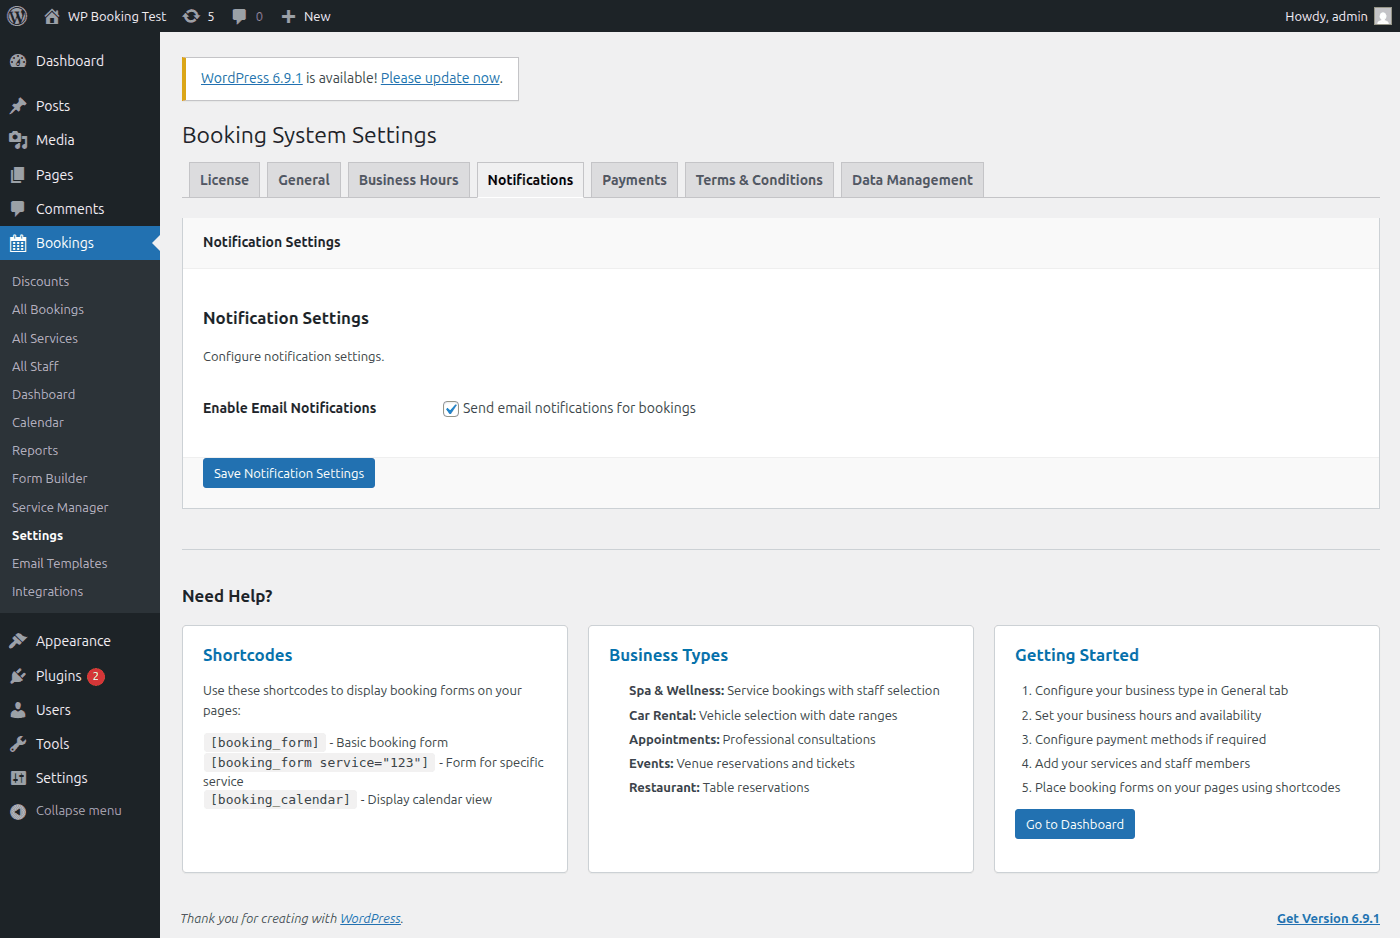Open the Tools menu

coord(52,744)
